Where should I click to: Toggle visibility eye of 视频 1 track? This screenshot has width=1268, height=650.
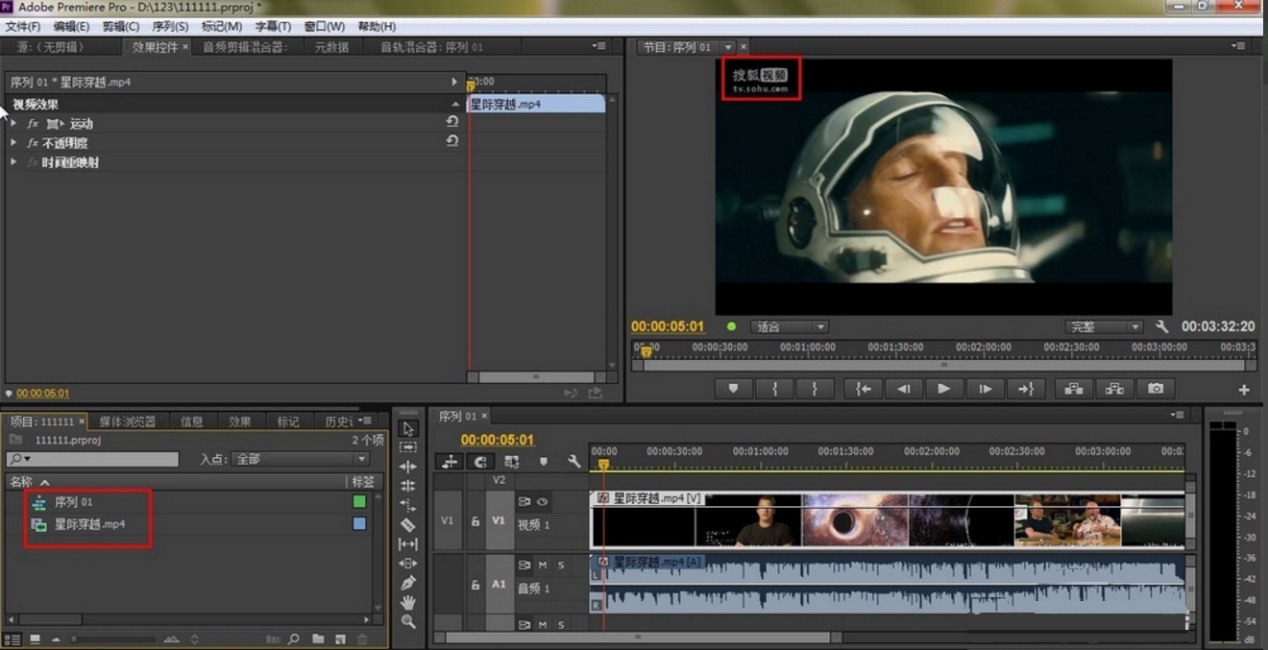pyautogui.click(x=543, y=501)
